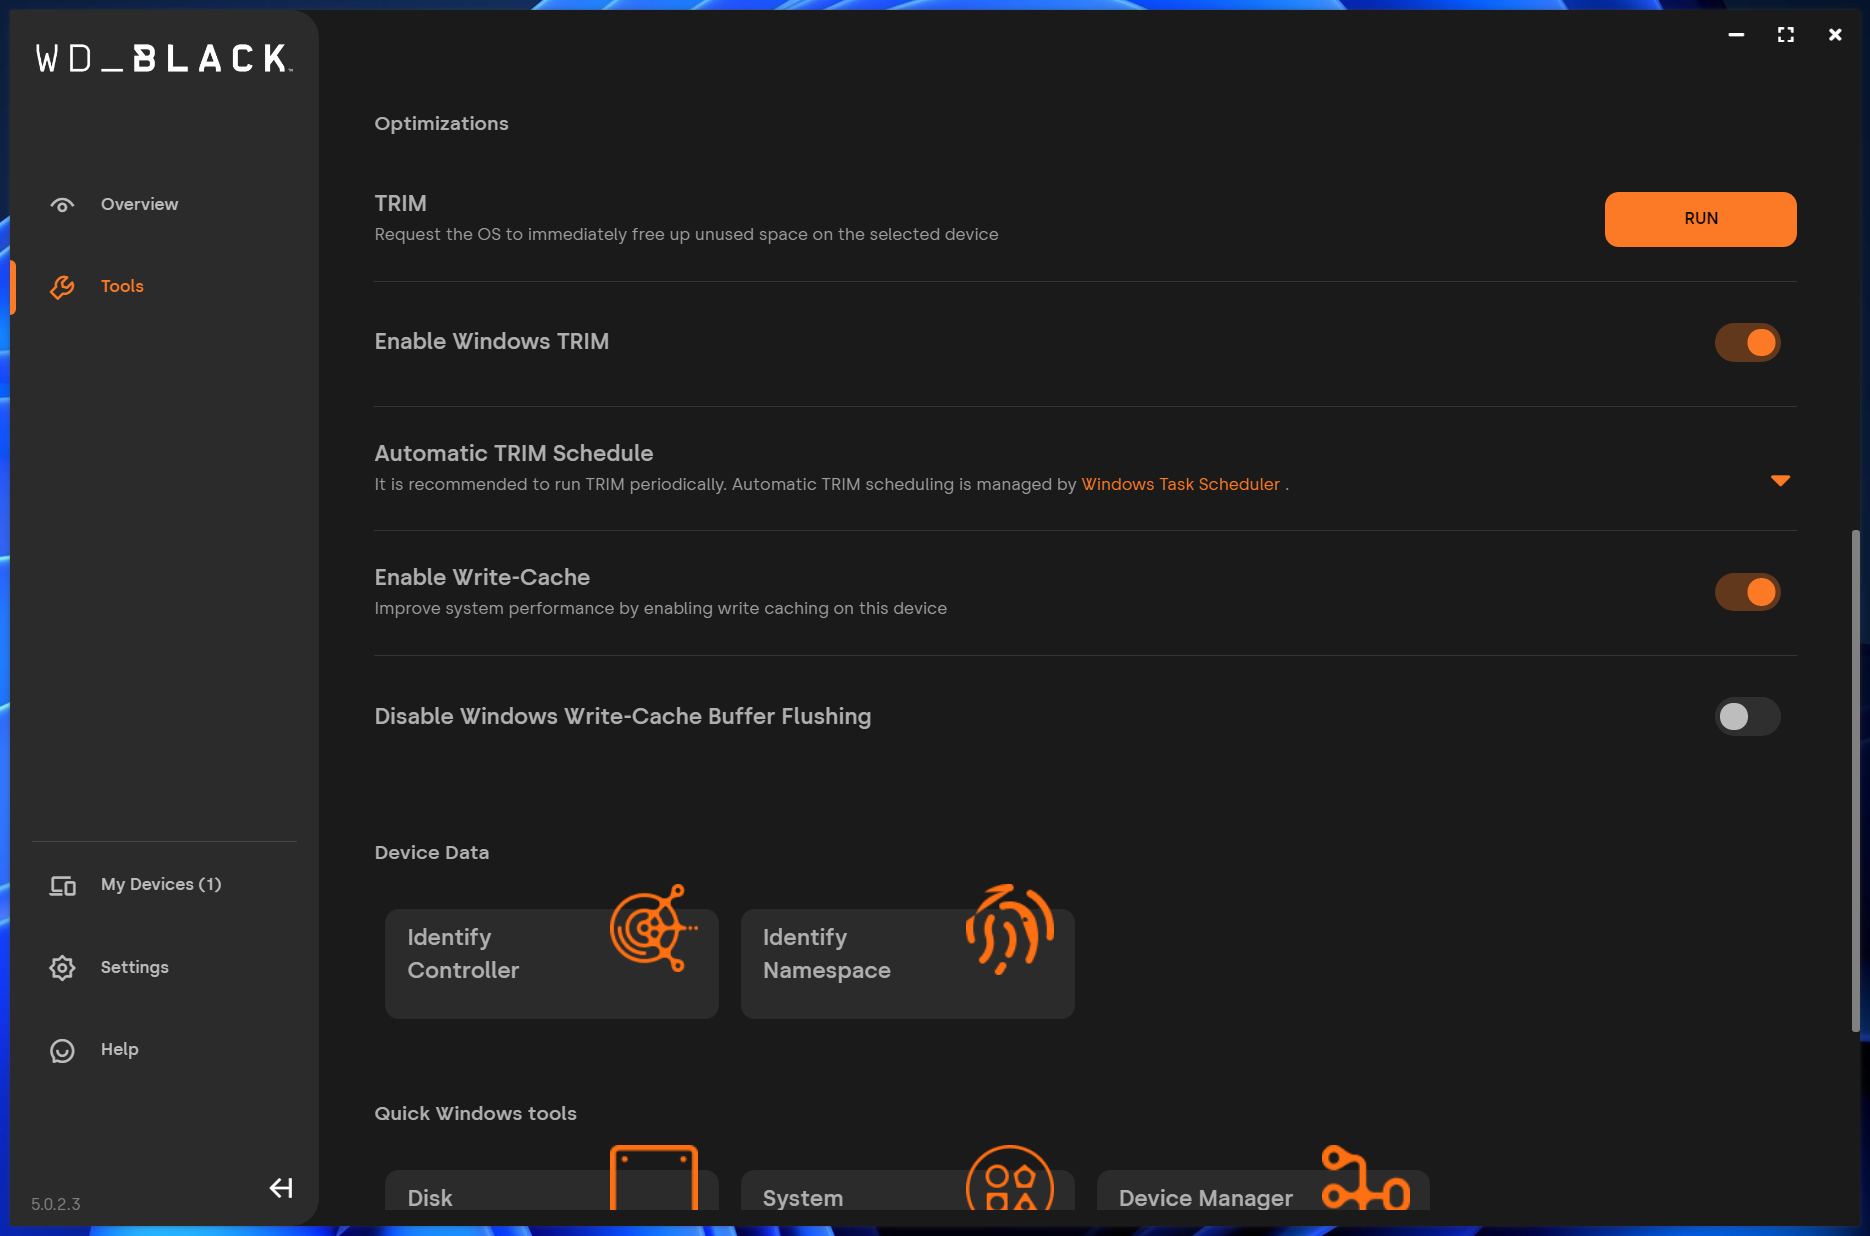Click the Settings gear icon
The width and height of the screenshot is (1870, 1236).
[x=62, y=968]
